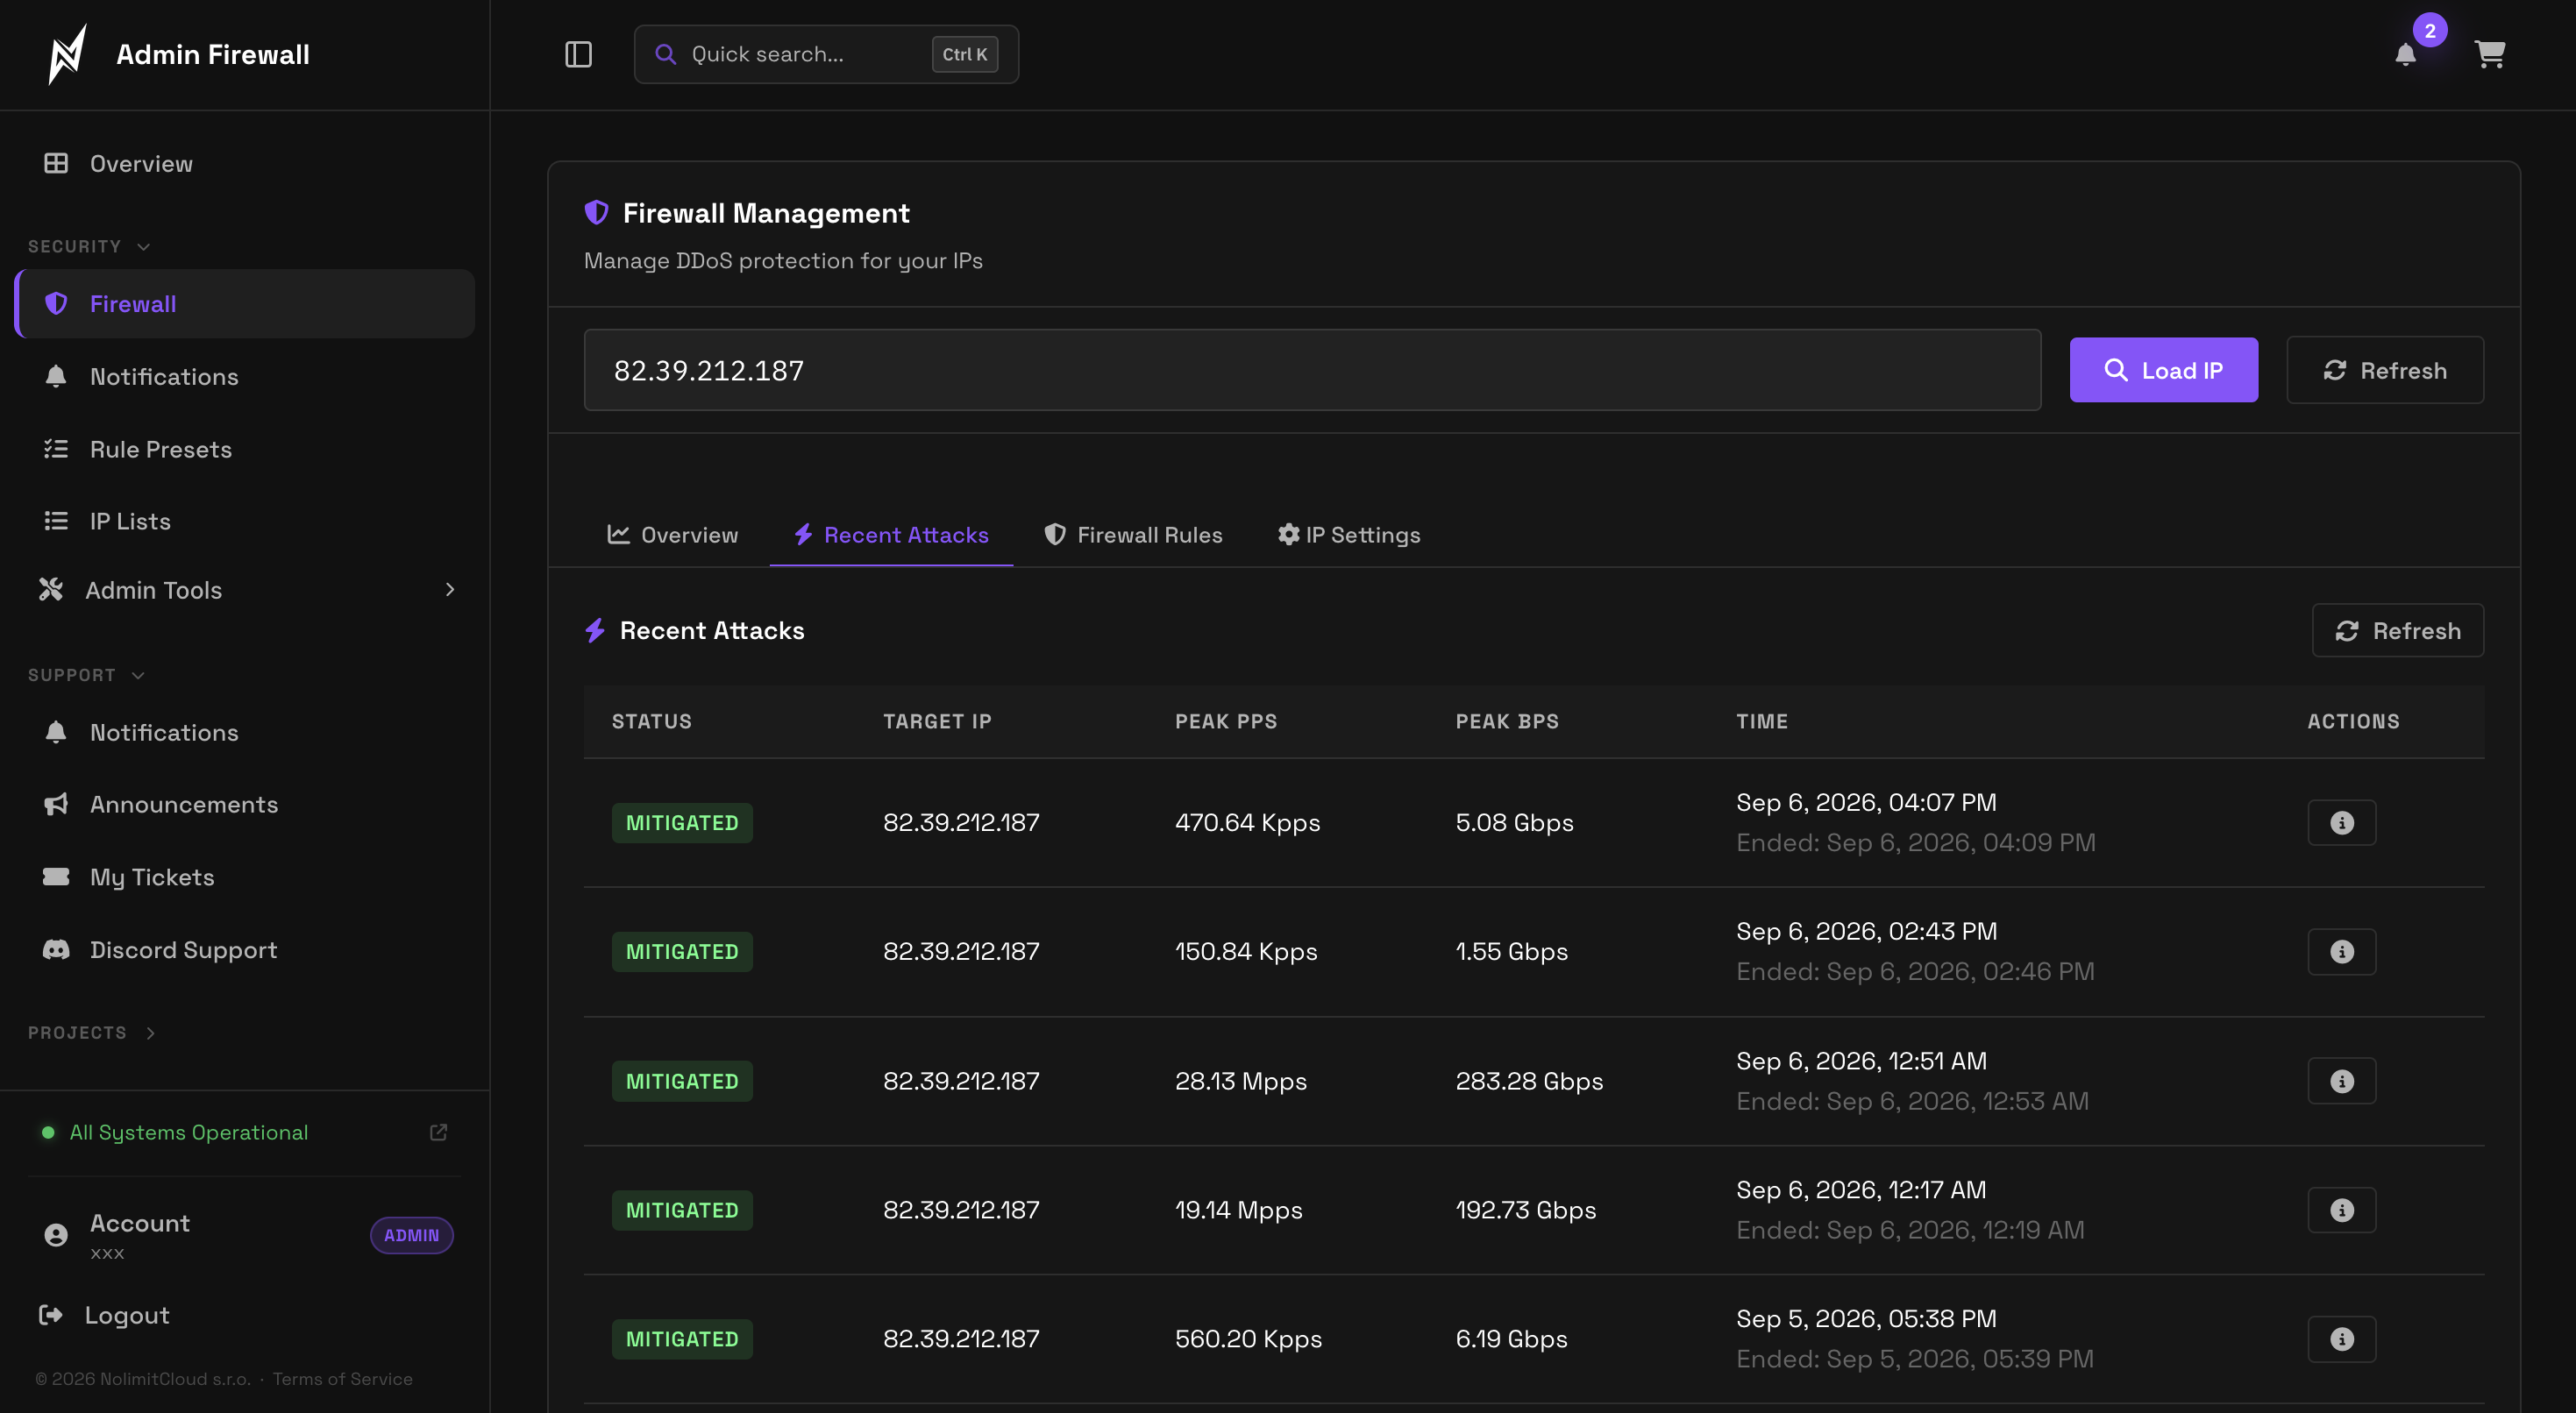Open the notifications bell in header
Viewport: 2576px width, 1413px height.
click(2405, 55)
